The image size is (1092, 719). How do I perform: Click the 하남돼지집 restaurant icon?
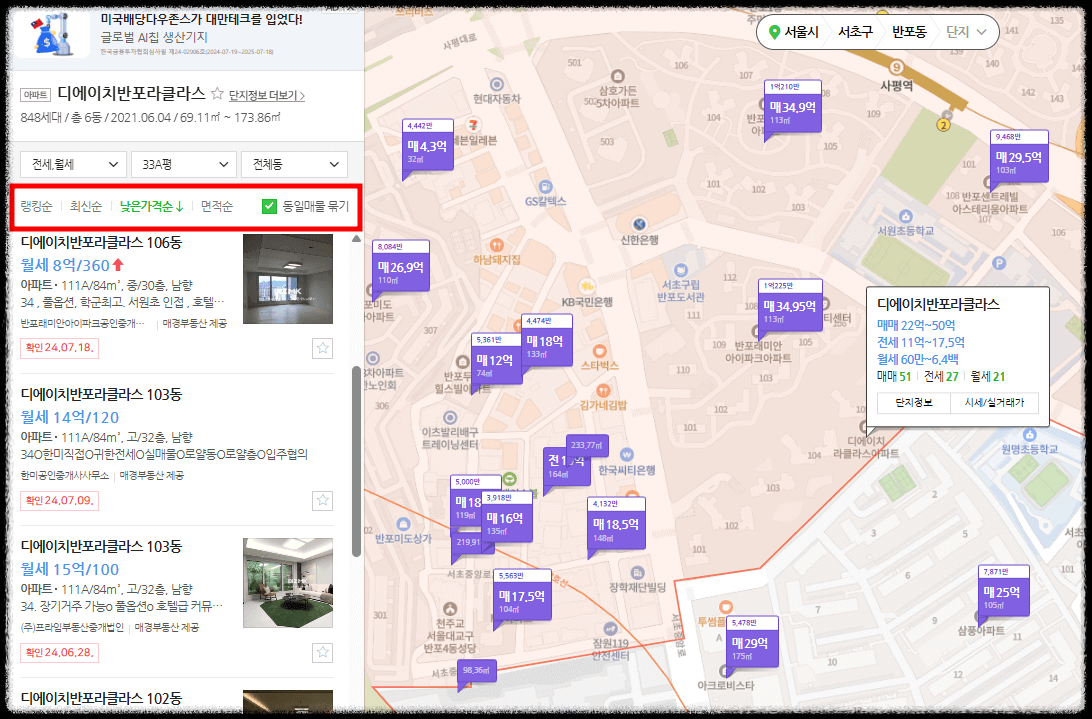pos(497,245)
